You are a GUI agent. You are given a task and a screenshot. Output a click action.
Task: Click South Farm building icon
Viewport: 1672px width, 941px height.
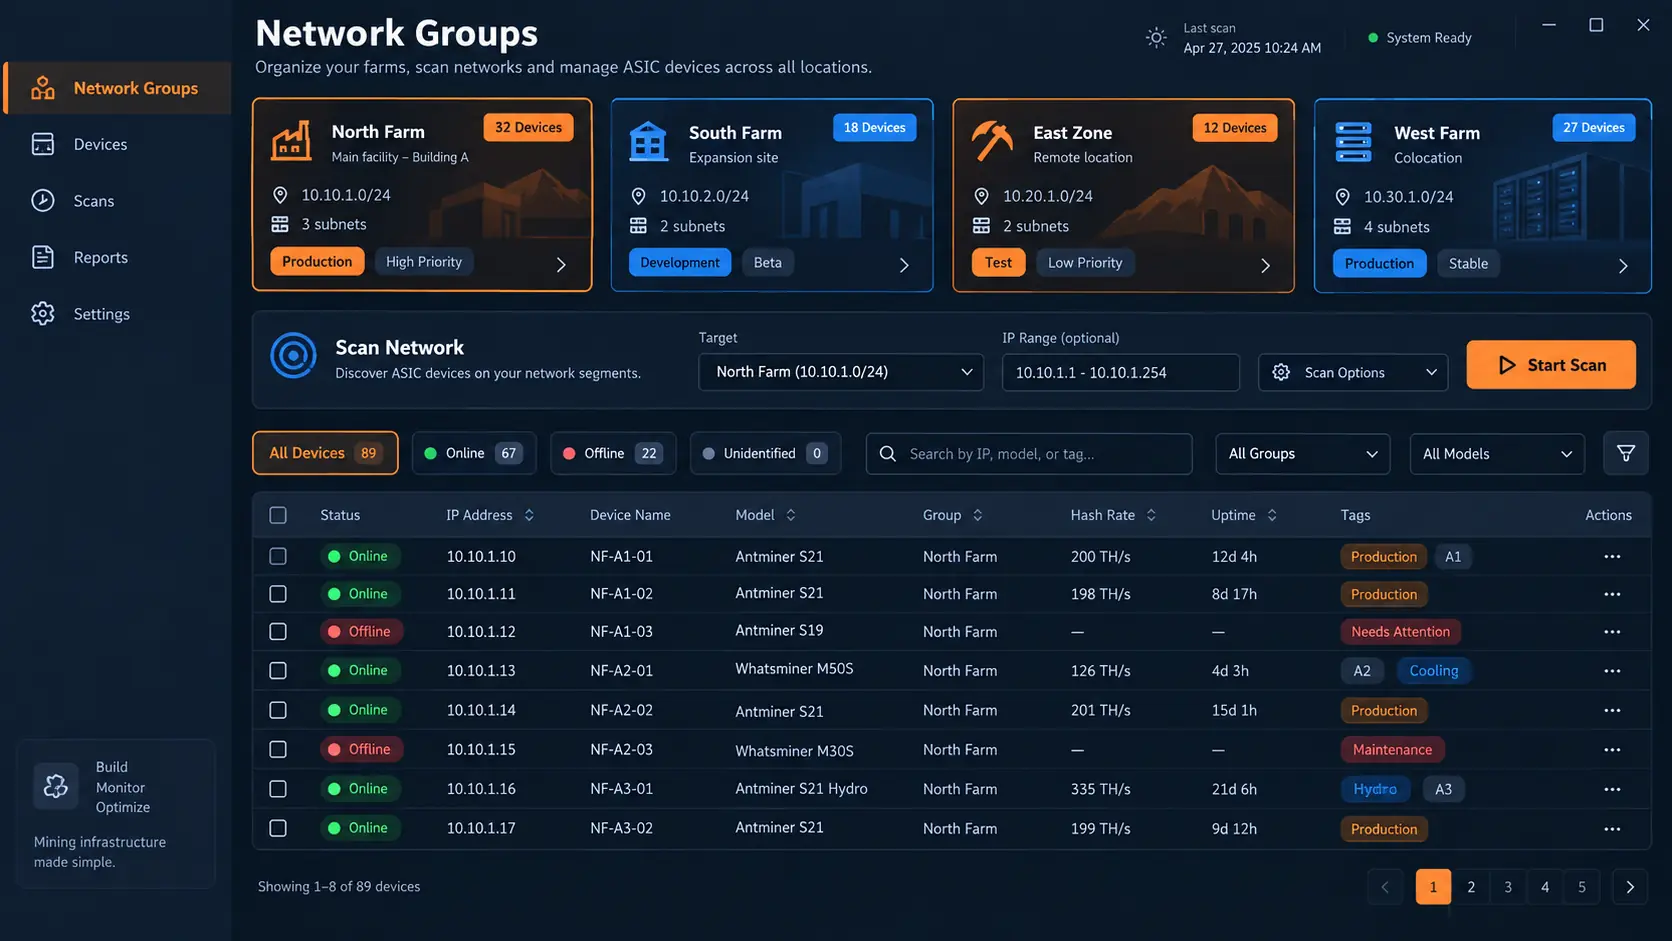(x=648, y=142)
